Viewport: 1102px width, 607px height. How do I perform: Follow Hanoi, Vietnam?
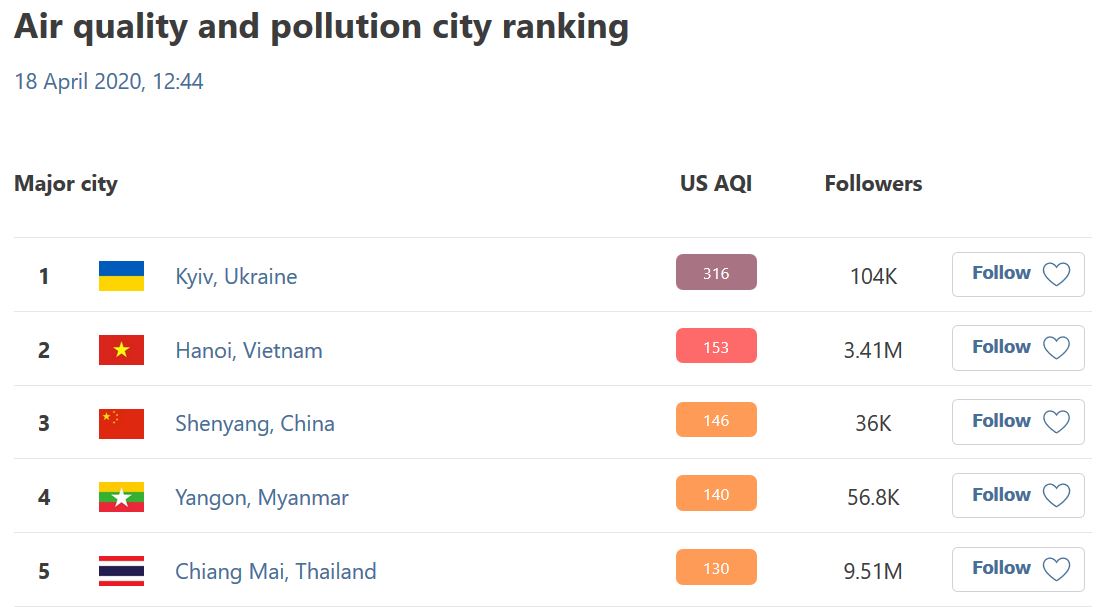point(1018,348)
